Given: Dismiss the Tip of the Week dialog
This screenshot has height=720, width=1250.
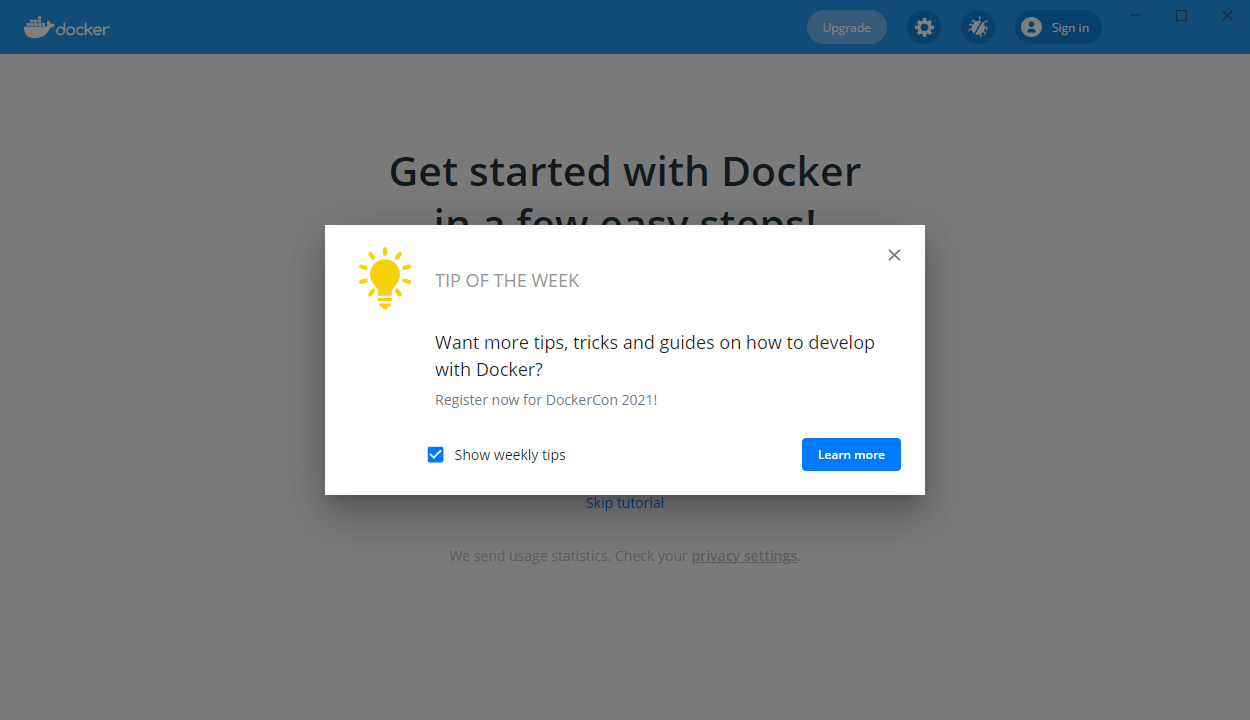Looking at the screenshot, I should tap(894, 255).
